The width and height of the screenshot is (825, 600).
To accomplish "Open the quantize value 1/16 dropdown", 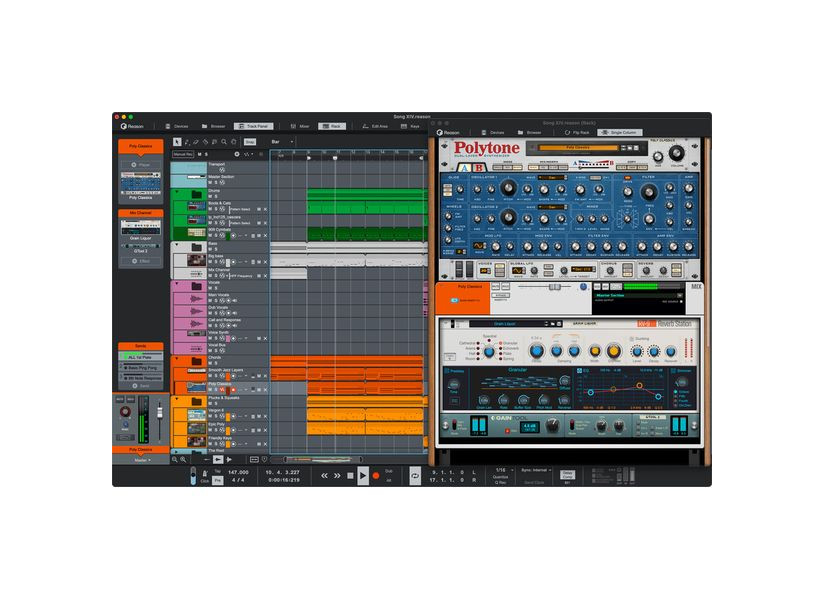I will coord(504,470).
